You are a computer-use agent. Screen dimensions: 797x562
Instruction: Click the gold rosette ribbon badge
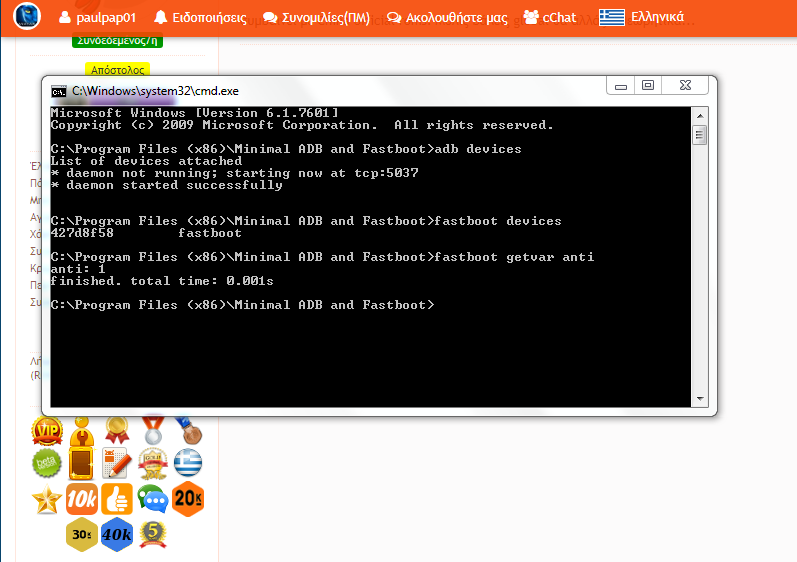[x=117, y=430]
